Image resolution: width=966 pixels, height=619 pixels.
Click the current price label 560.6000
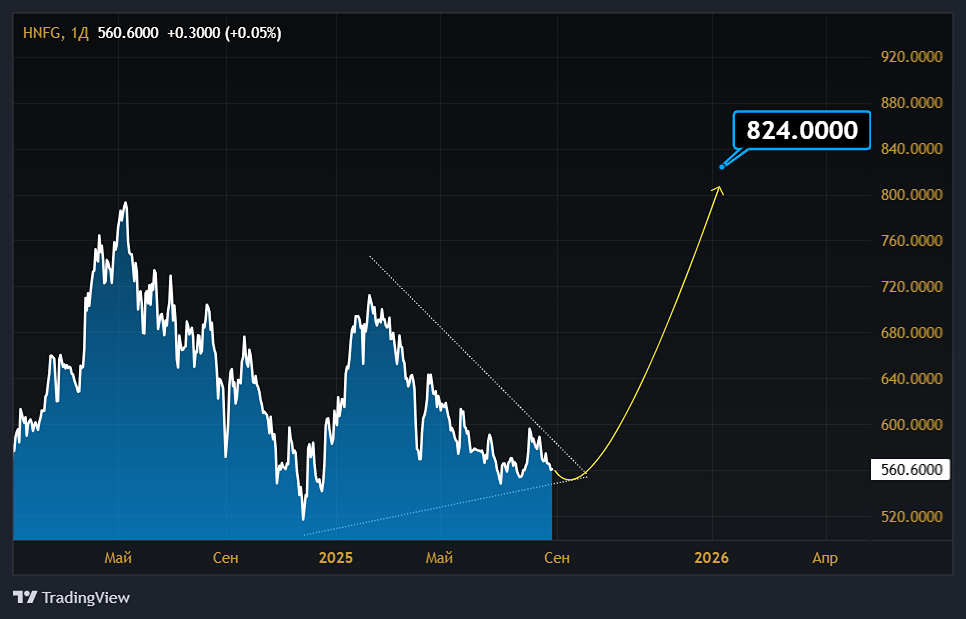(x=911, y=470)
